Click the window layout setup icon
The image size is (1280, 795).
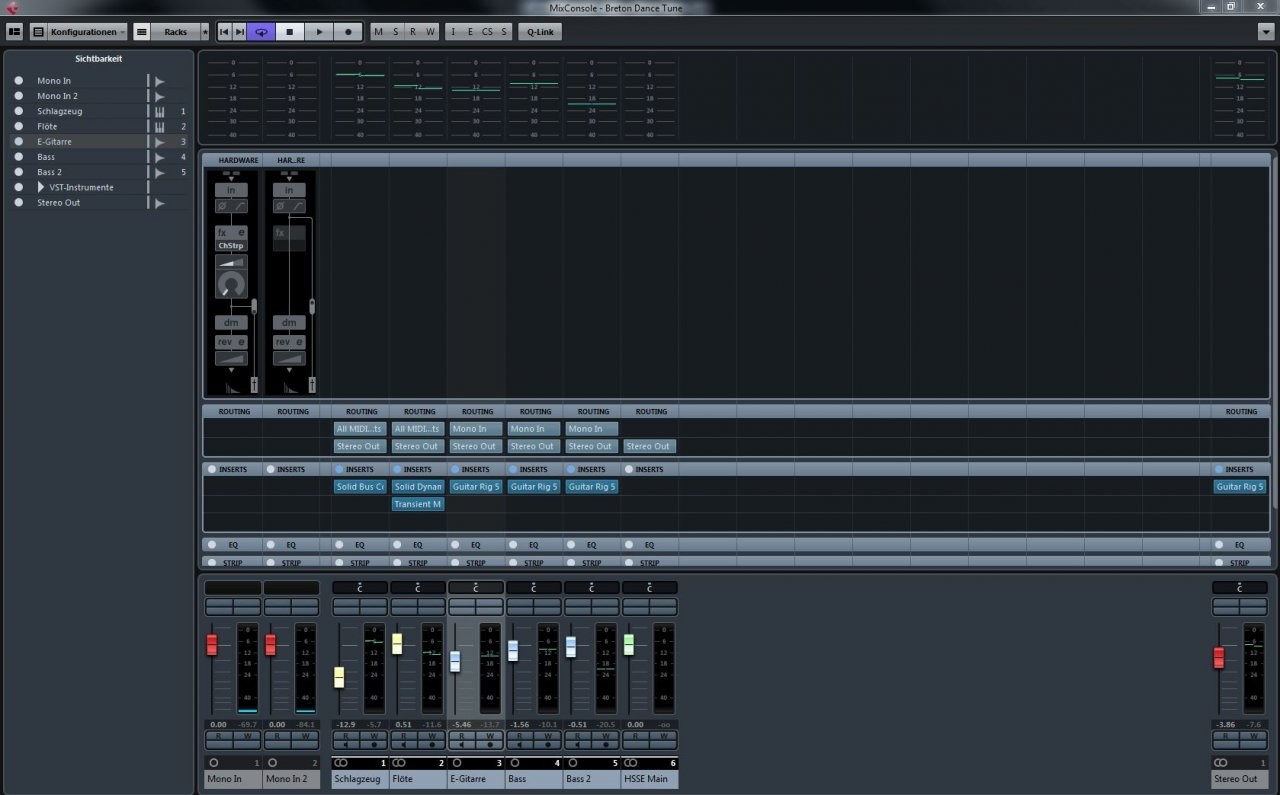14,32
